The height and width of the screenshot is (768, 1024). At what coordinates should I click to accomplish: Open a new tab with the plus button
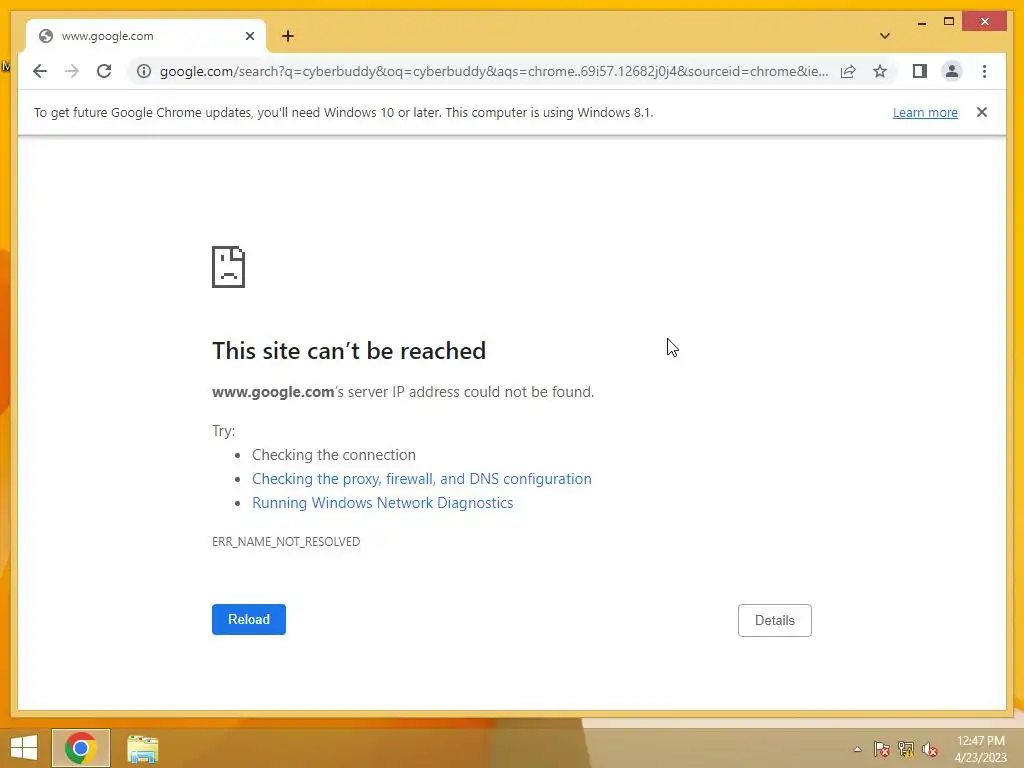(x=288, y=36)
